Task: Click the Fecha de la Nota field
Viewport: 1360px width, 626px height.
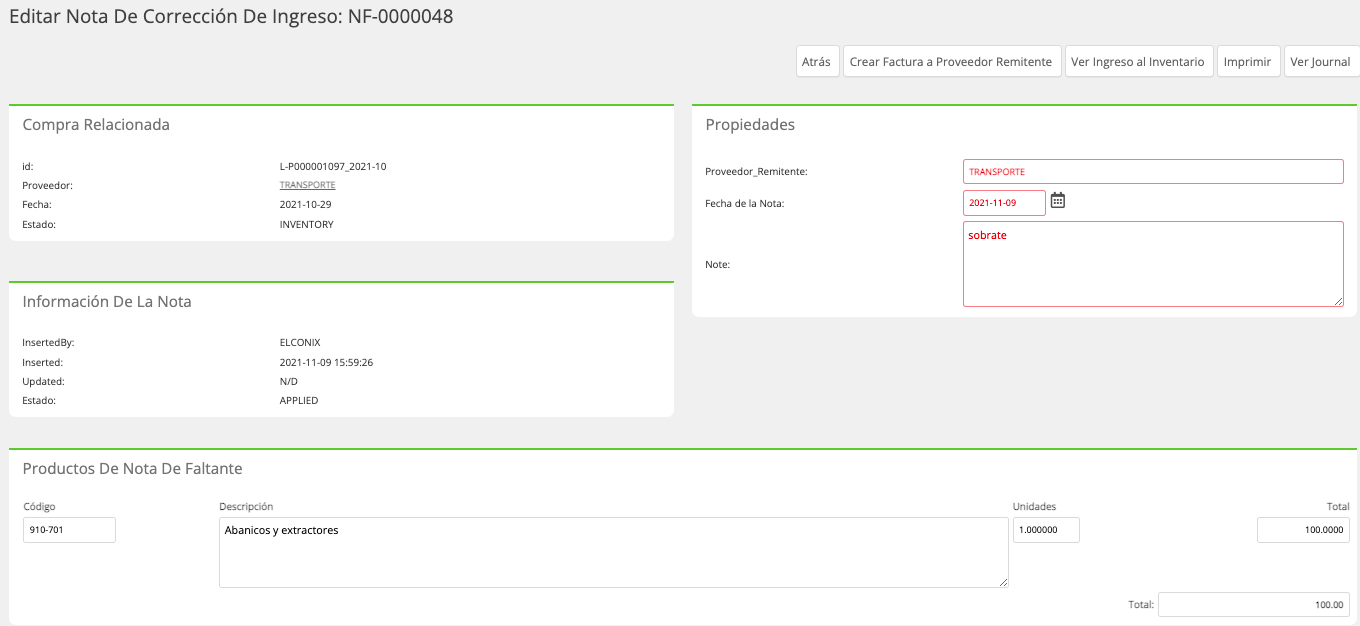Action: (x=1004, y=203)
